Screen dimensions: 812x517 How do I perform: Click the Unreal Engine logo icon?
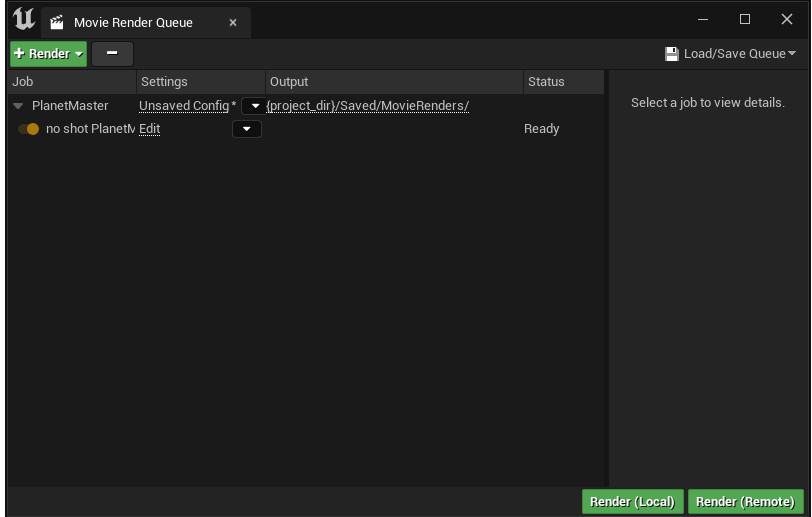pos(22,20)
